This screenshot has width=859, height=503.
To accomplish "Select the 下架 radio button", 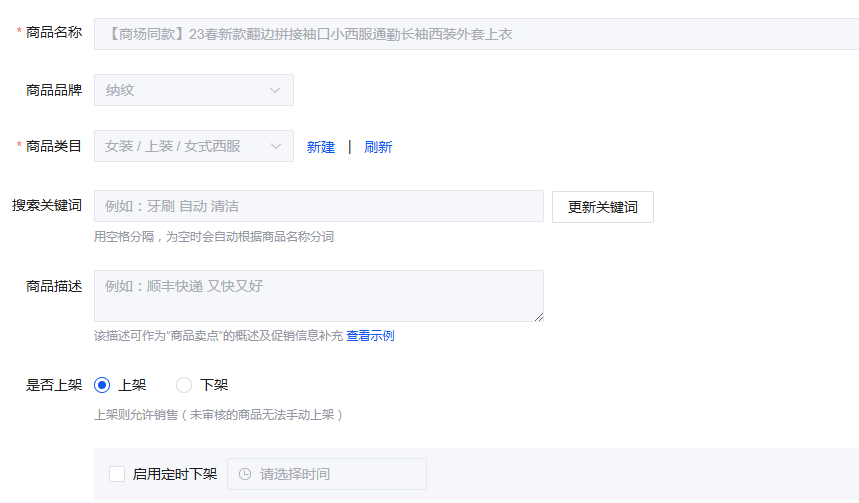I will 184,385.
